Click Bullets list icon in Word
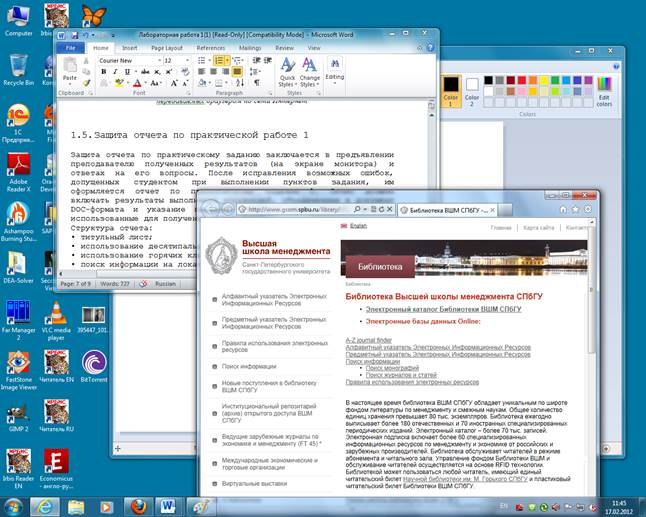Image resolution: width=646 pixels, height=517 pixels. (x=201, y=61)
